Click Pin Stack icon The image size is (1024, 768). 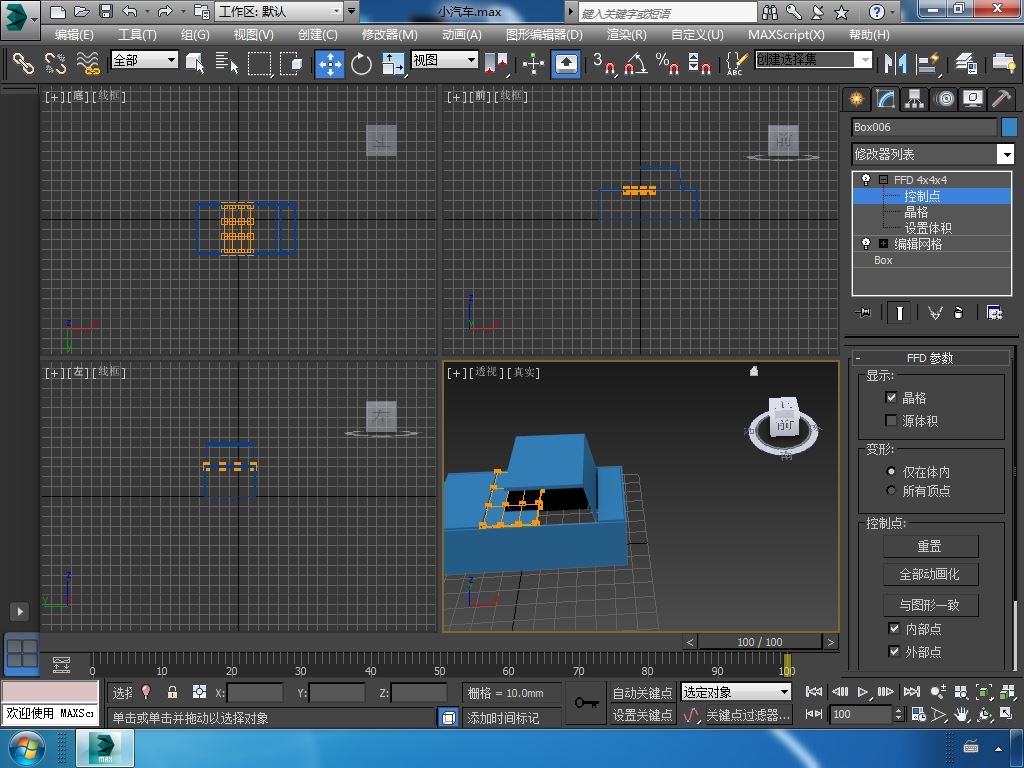coord(863,313)
